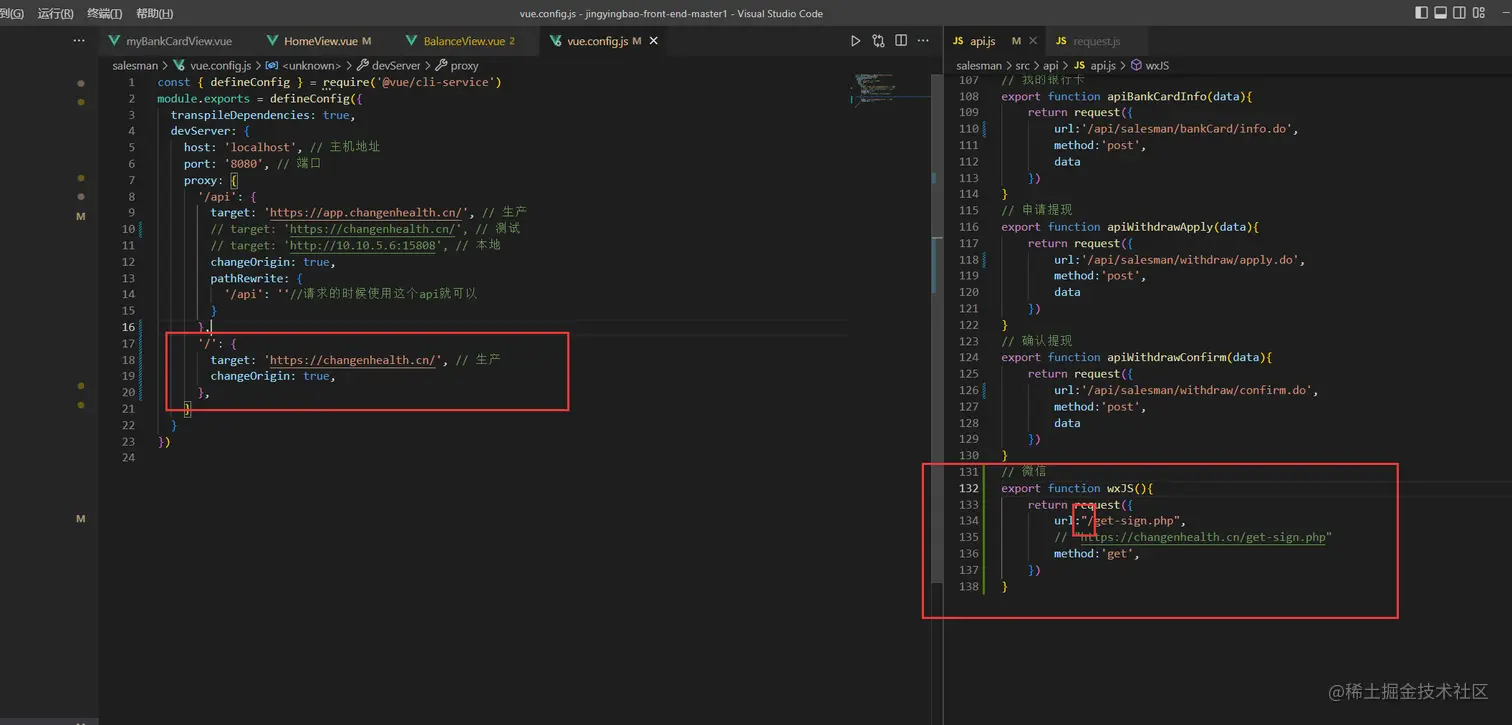
Task: Click 'localhost' host value on line 5
Action: click(x=263, y=147)
